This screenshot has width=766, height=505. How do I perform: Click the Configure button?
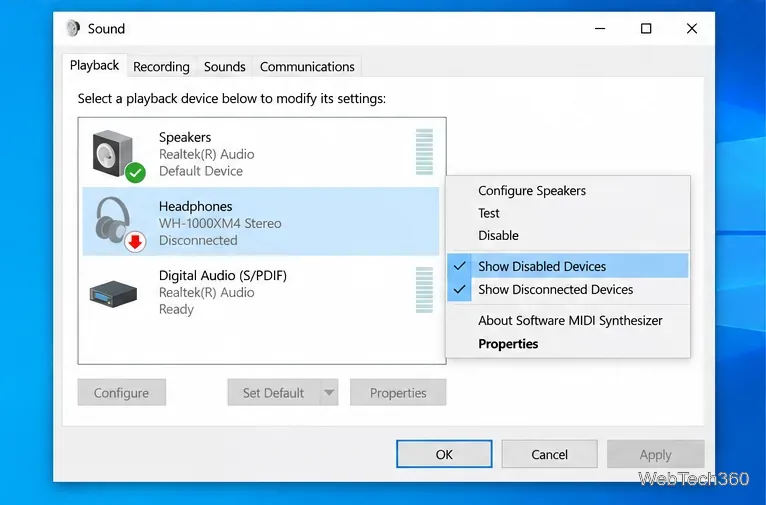(x=122, y=393)
